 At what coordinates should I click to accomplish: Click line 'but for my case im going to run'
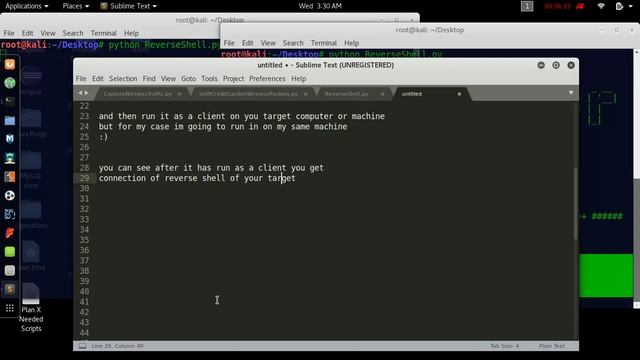click(x=223, y=127)
